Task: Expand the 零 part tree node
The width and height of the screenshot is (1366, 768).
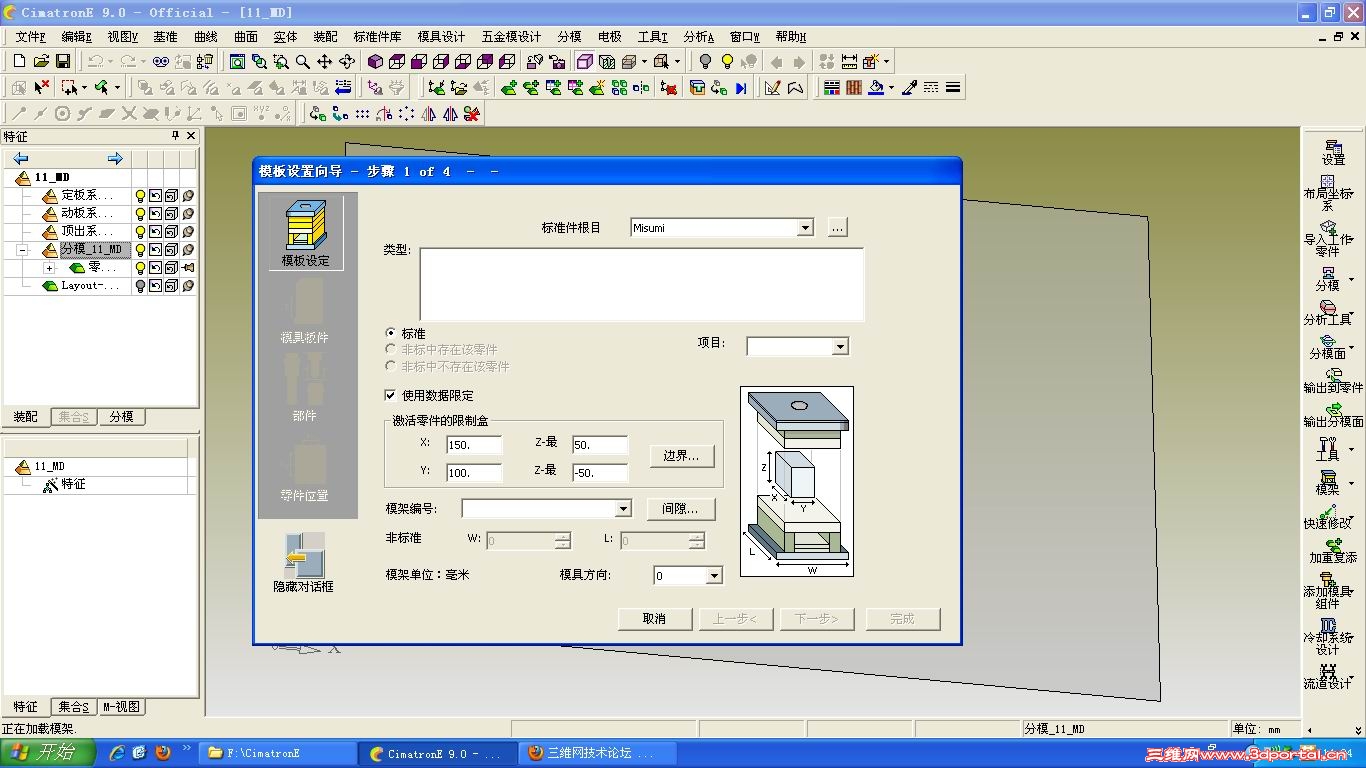Action: pos(49,268)
